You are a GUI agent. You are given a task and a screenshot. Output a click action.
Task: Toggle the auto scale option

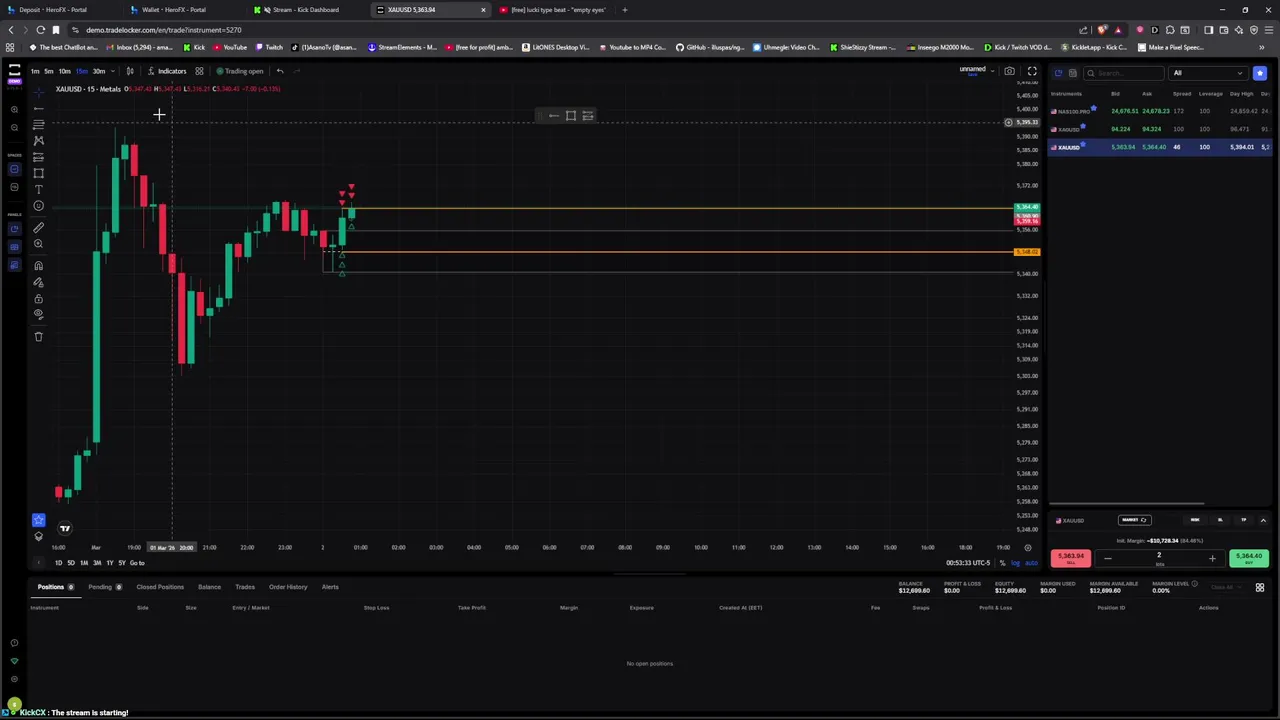(x=1031, y=563)
